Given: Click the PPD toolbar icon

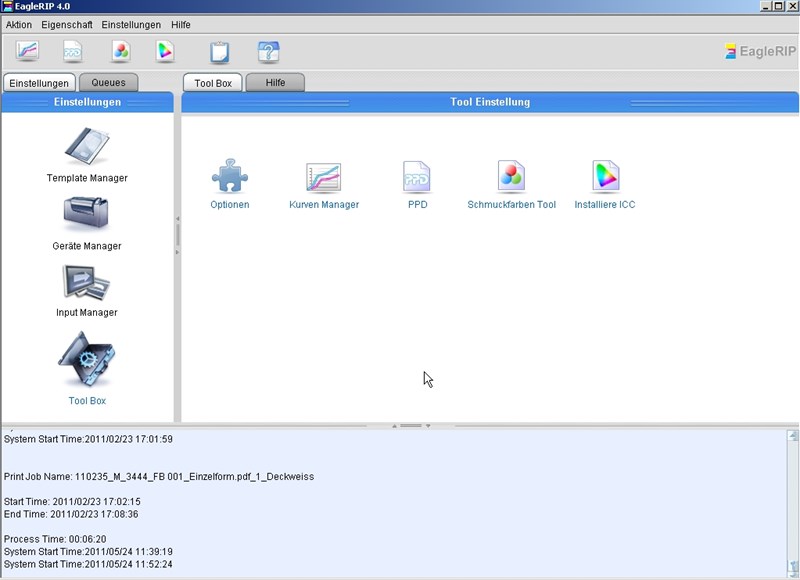Looking at the screenshot, I should pos(73,51).
